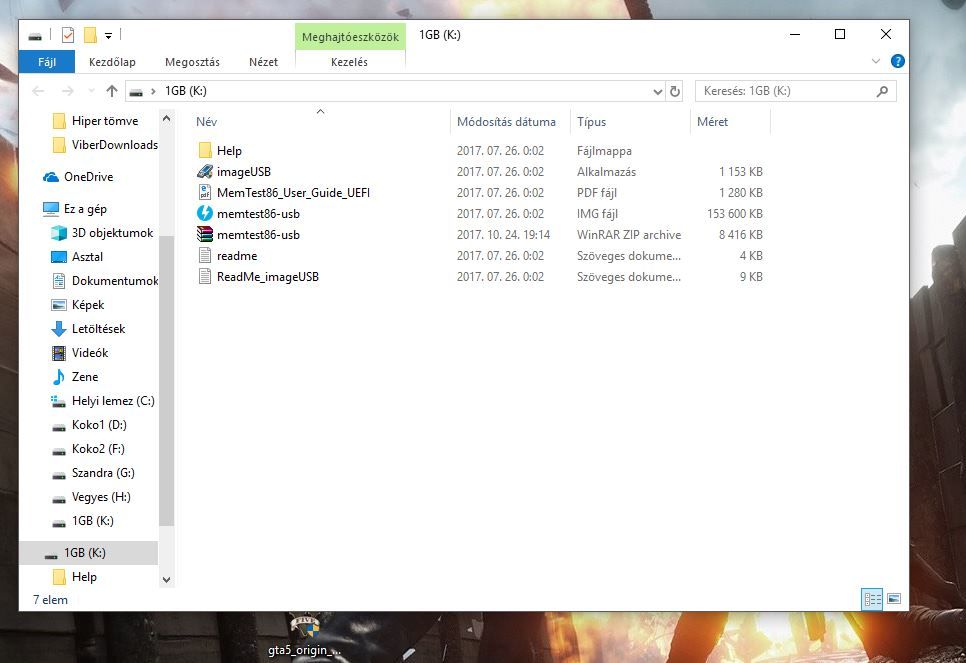
Task: Select the Help folder in file list
Action: (x=229, y=150)
